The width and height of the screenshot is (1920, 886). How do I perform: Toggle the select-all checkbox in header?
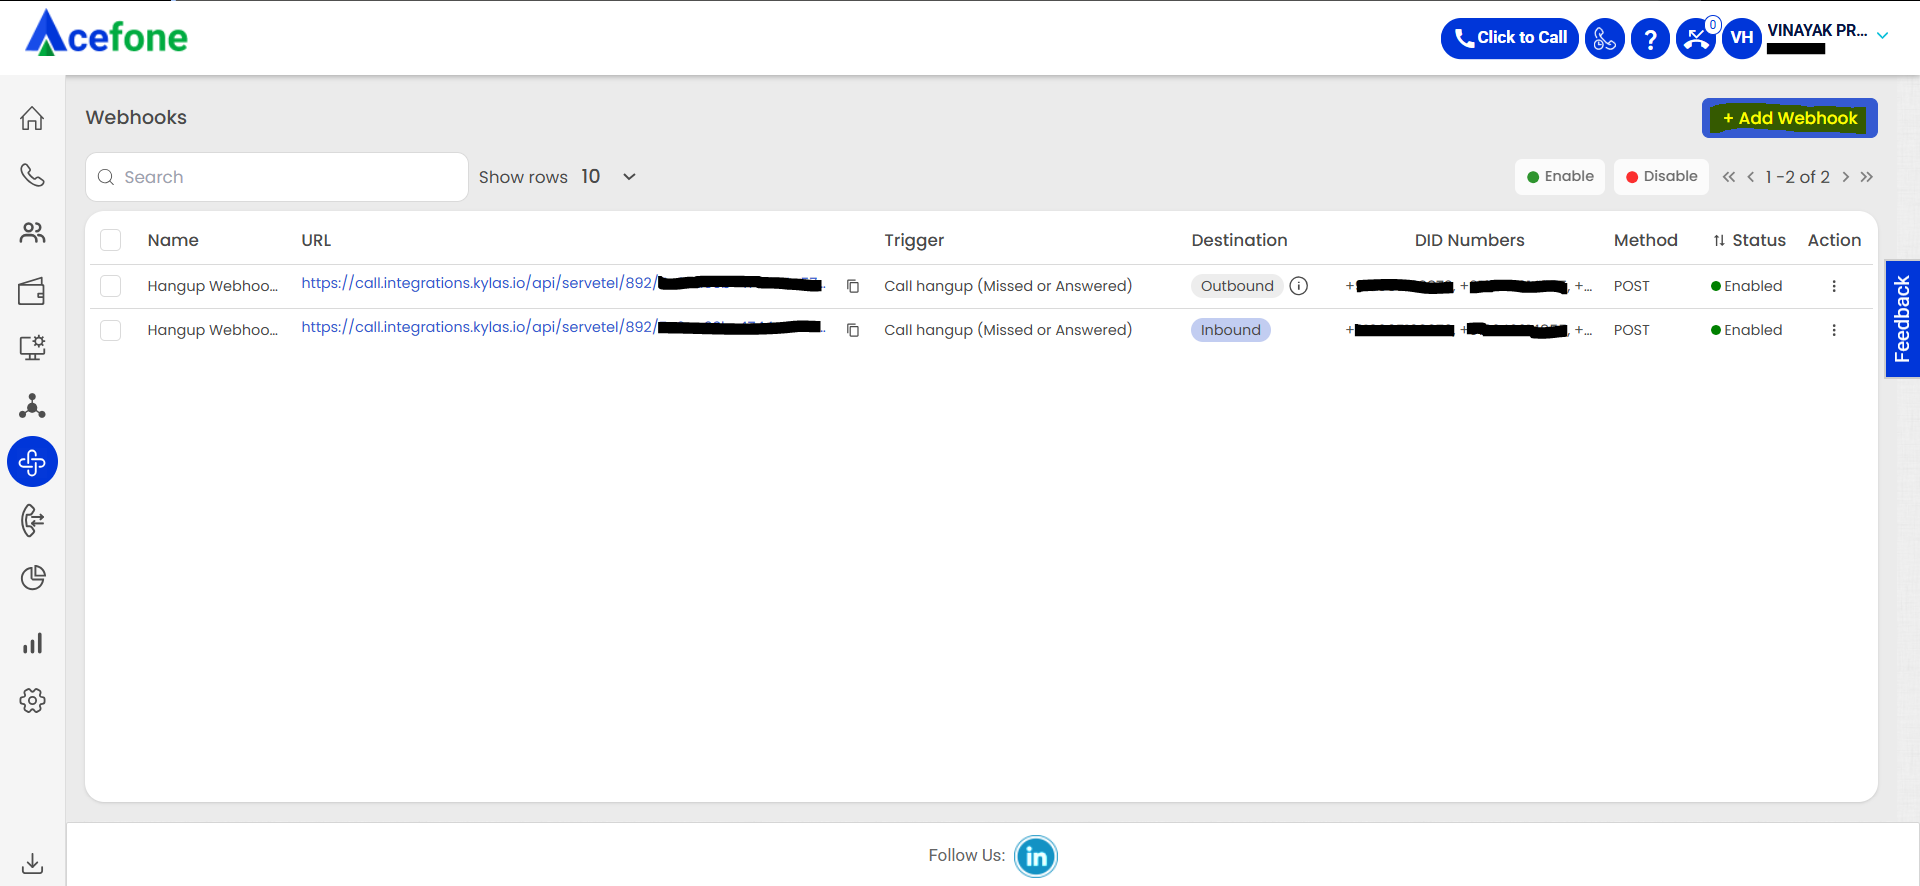111,240
